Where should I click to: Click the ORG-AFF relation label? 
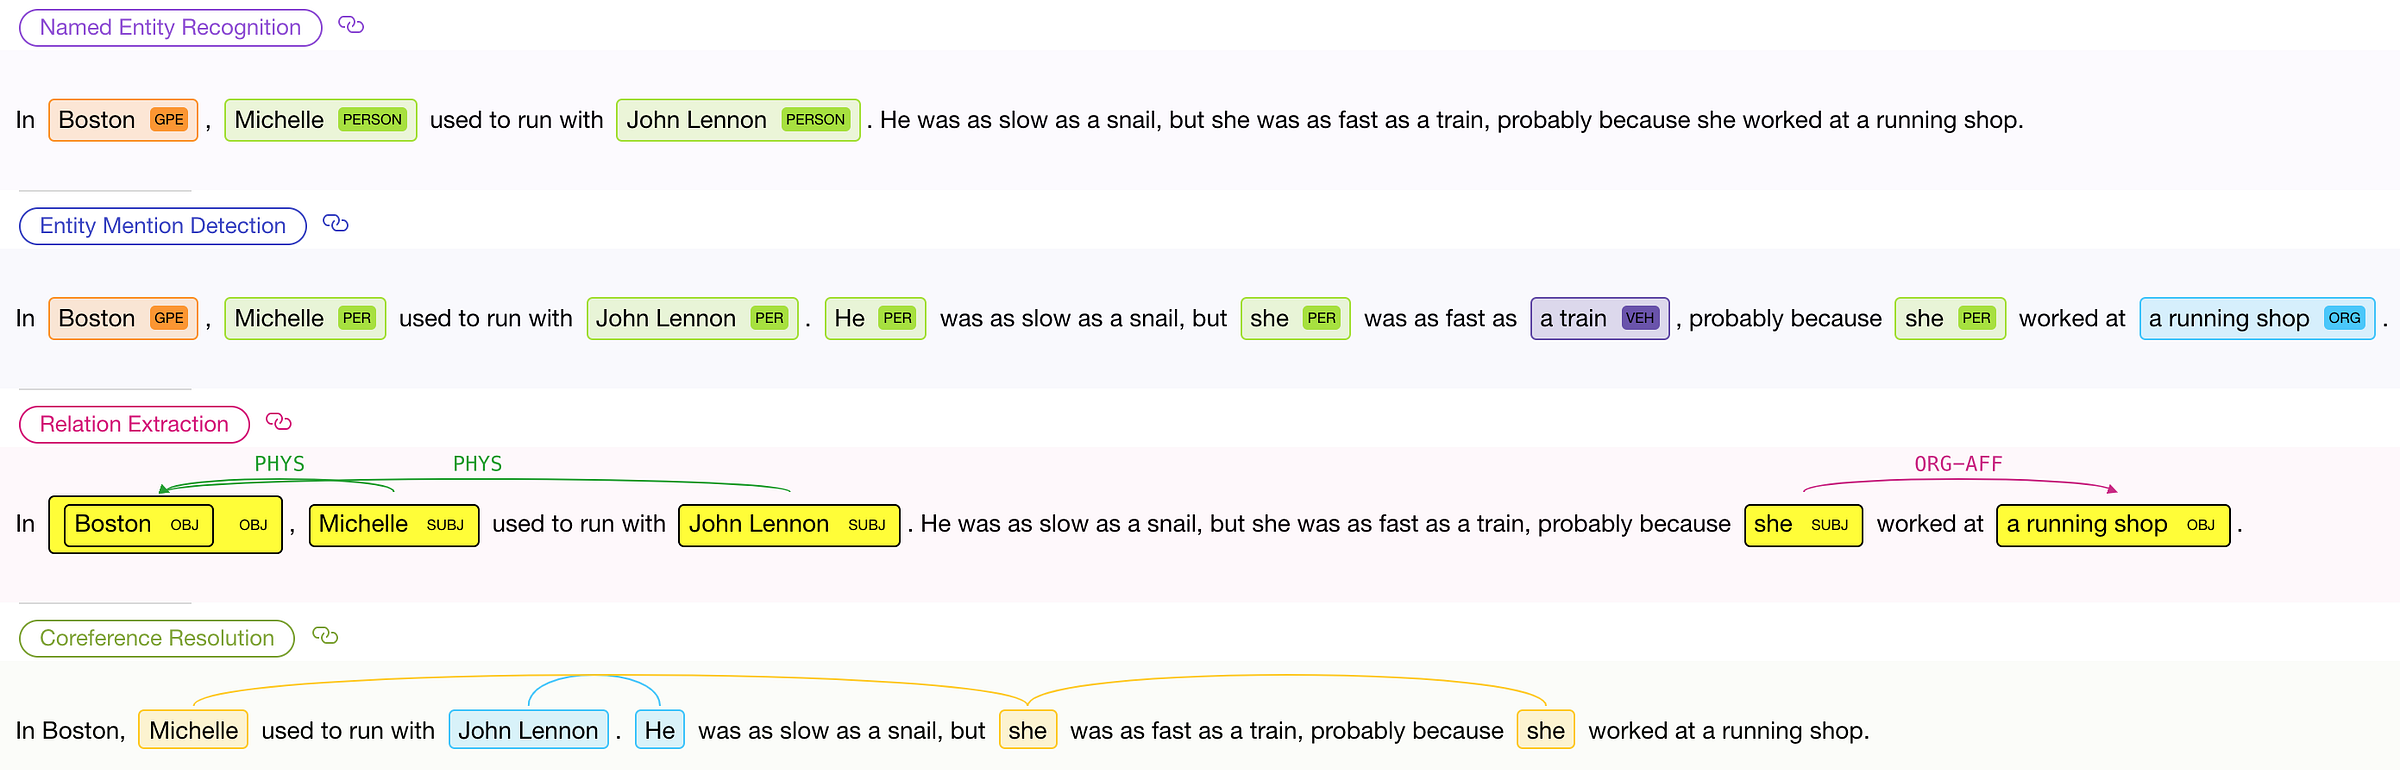(1958, 464)
